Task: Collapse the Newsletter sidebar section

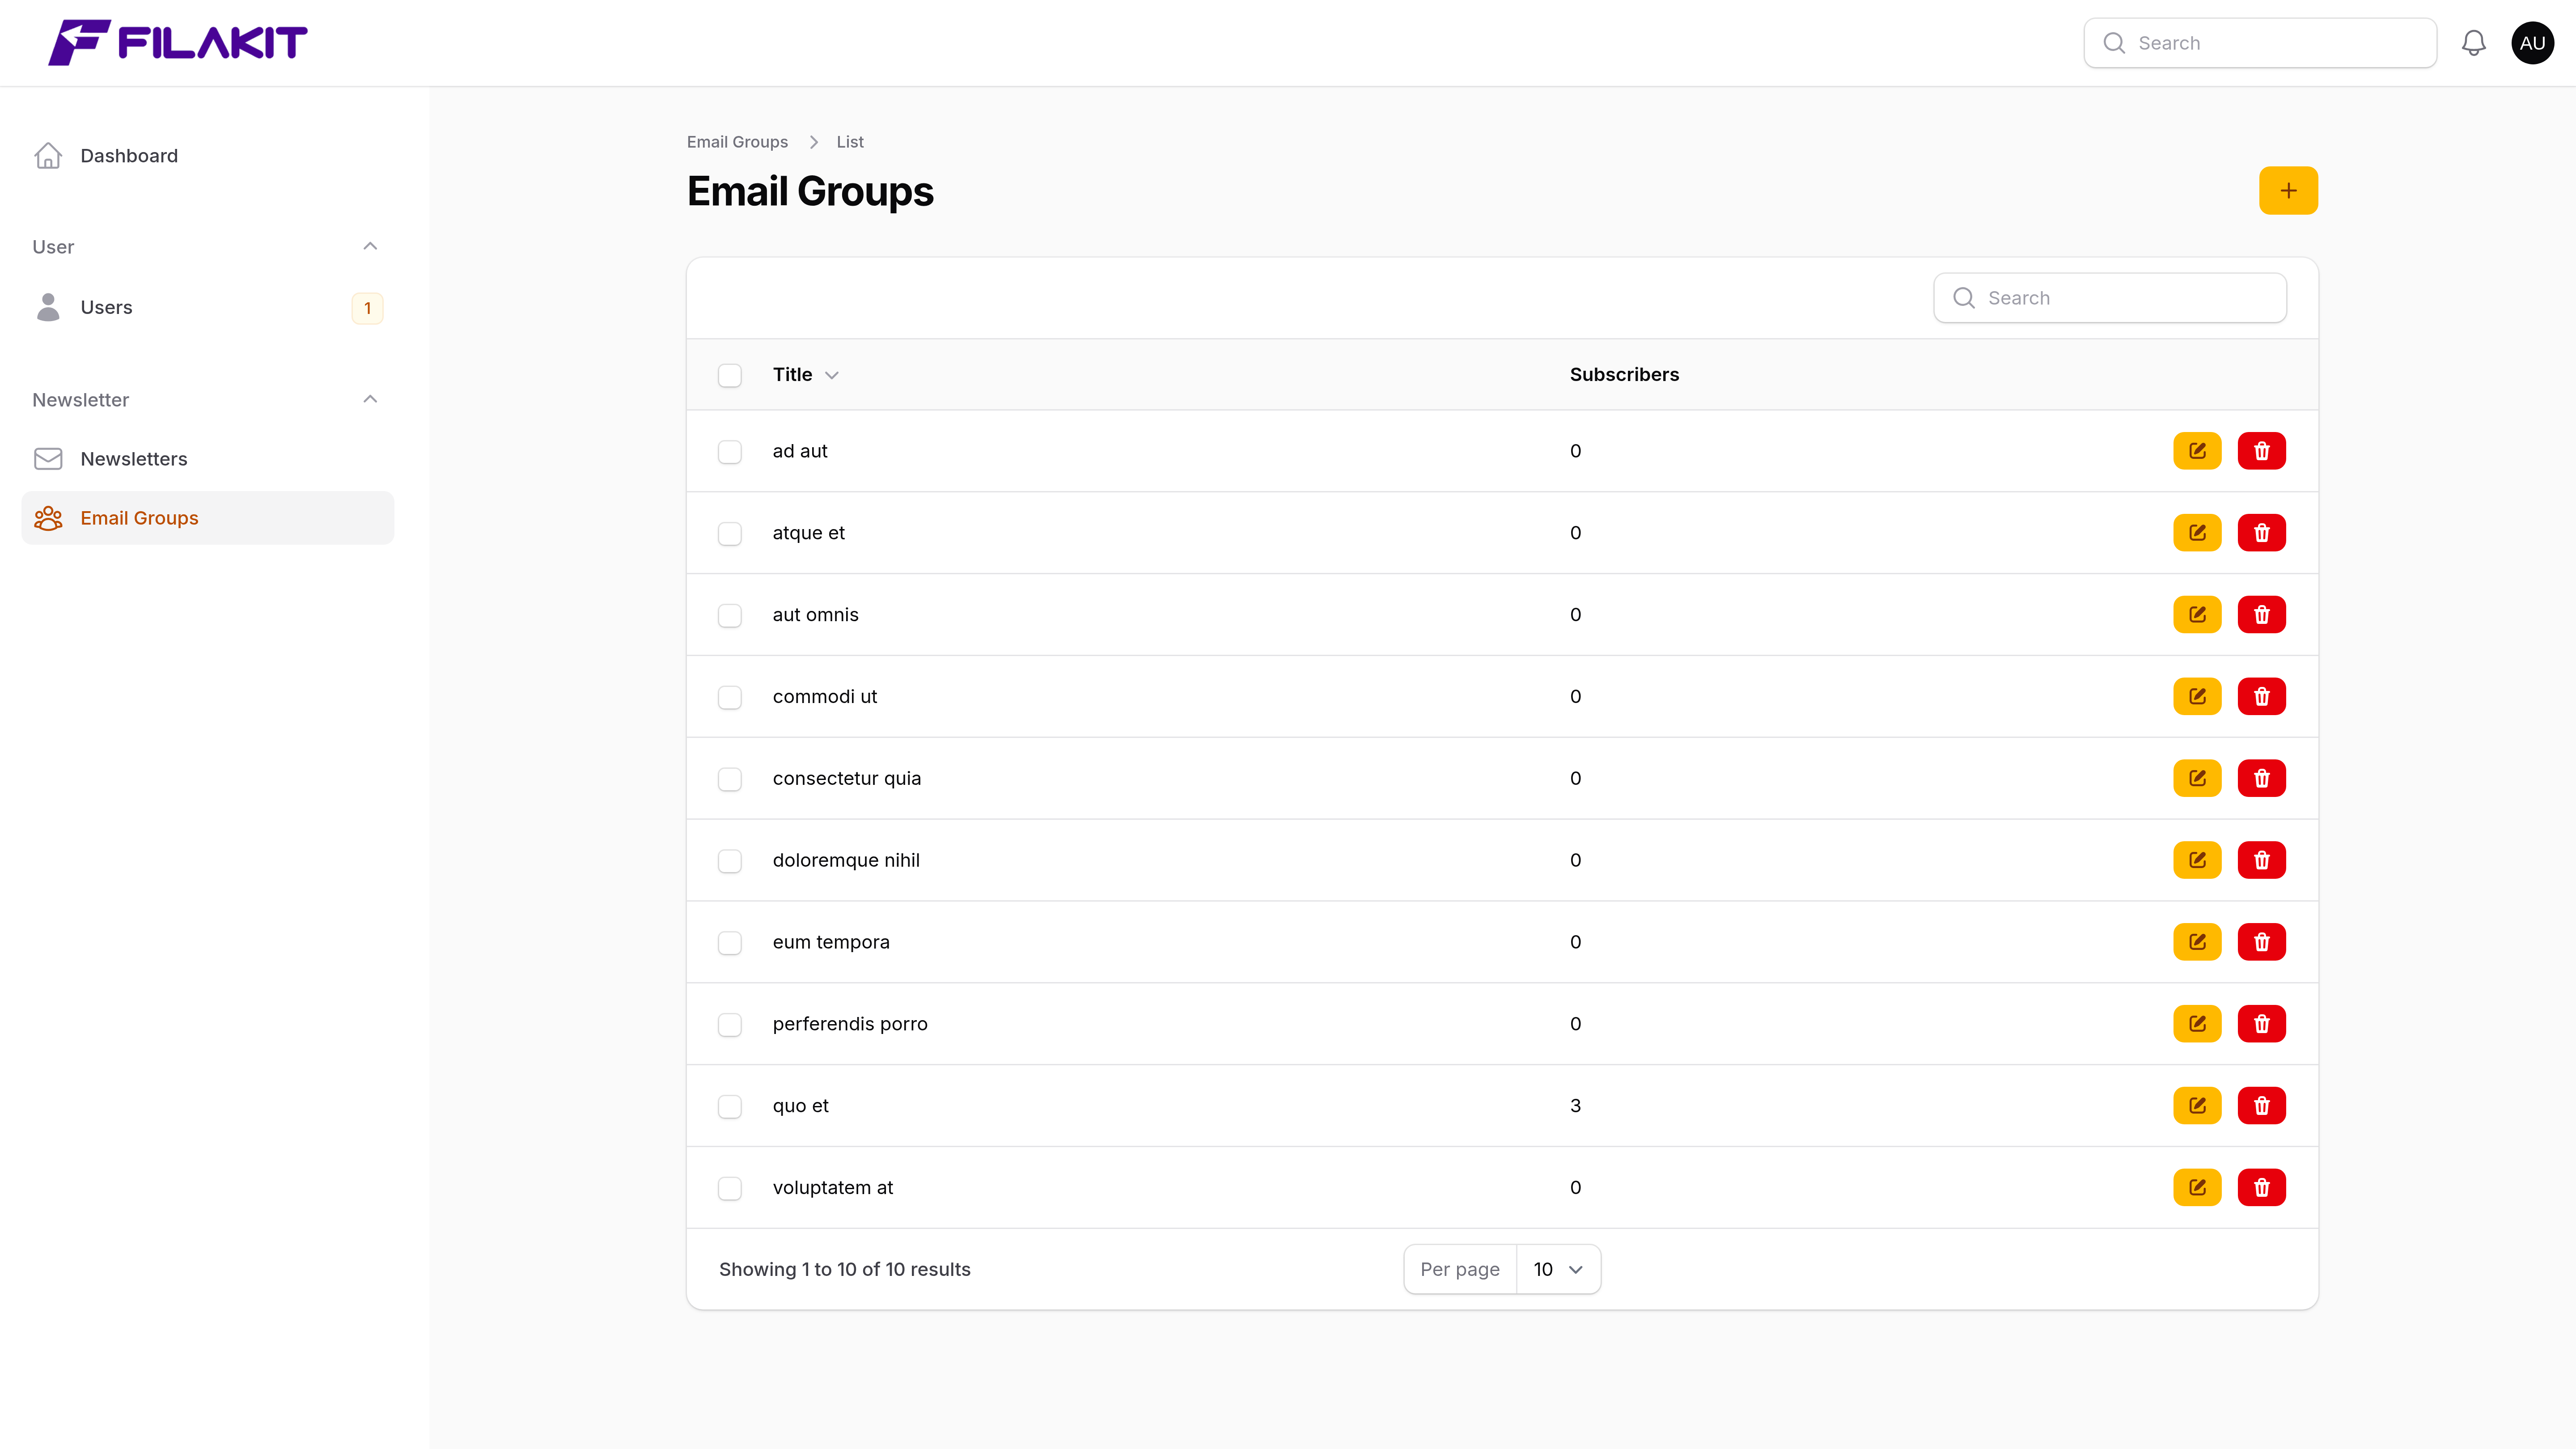Action: coord(370,399)
